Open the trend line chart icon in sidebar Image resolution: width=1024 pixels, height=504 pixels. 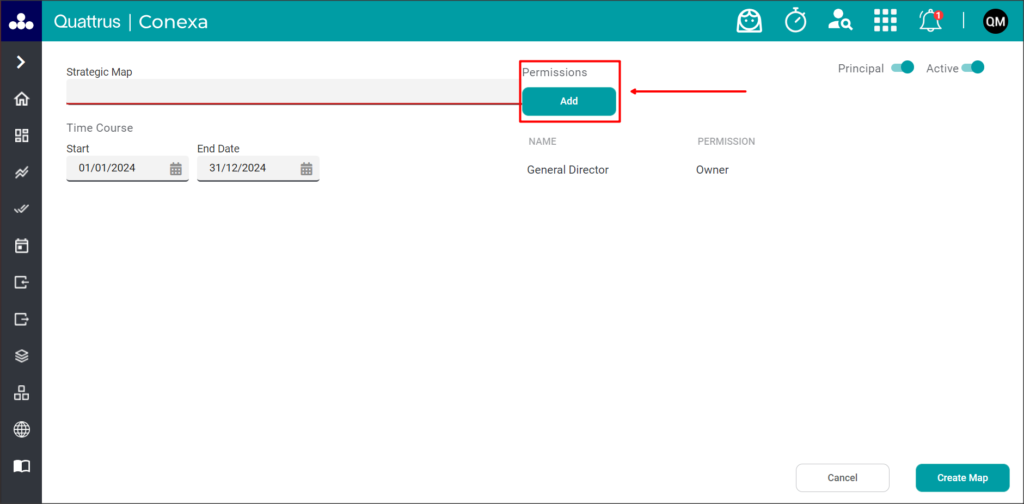[x=22, y=172]
